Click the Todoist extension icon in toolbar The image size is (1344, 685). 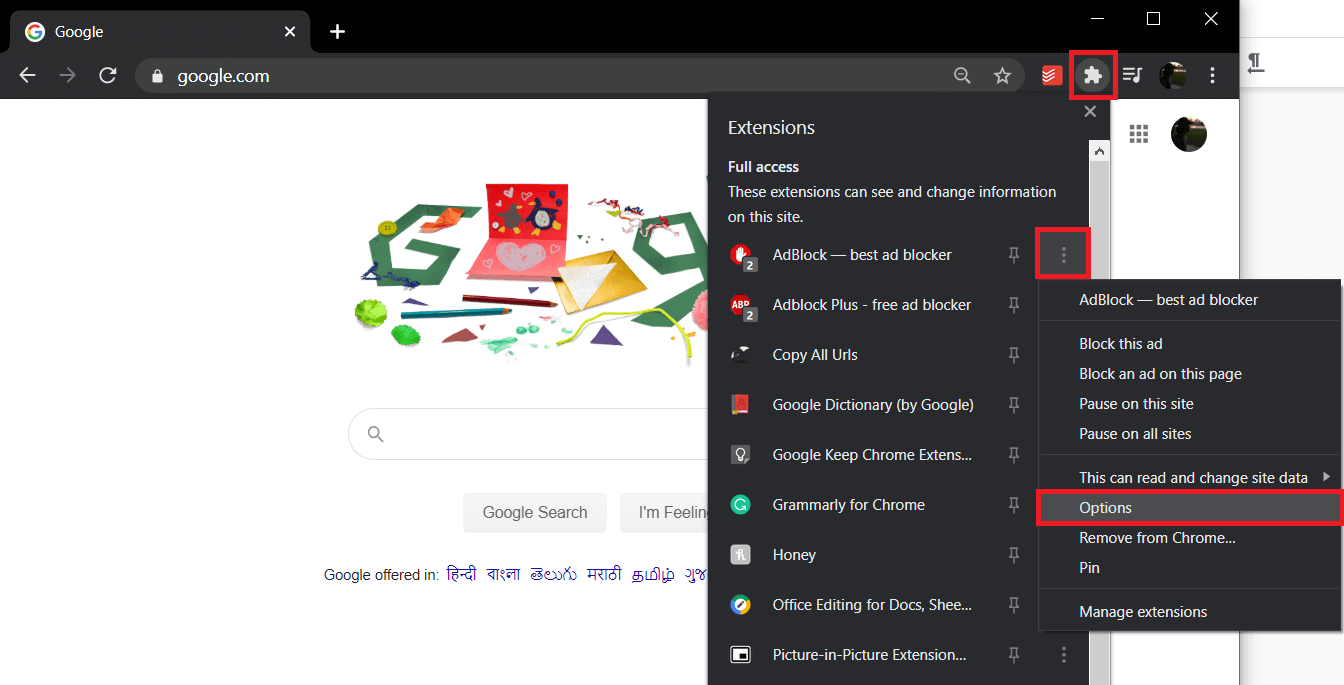(1052, 75)
